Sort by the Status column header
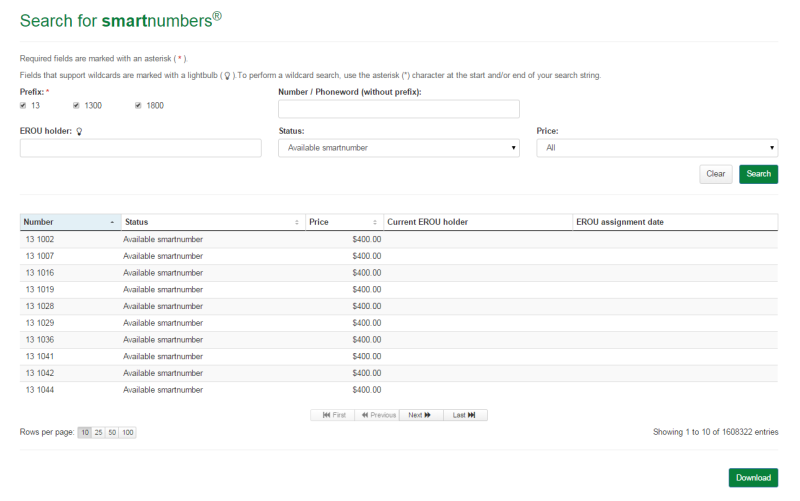The height and width of the screenshot is (501, 800). [213, 222]
